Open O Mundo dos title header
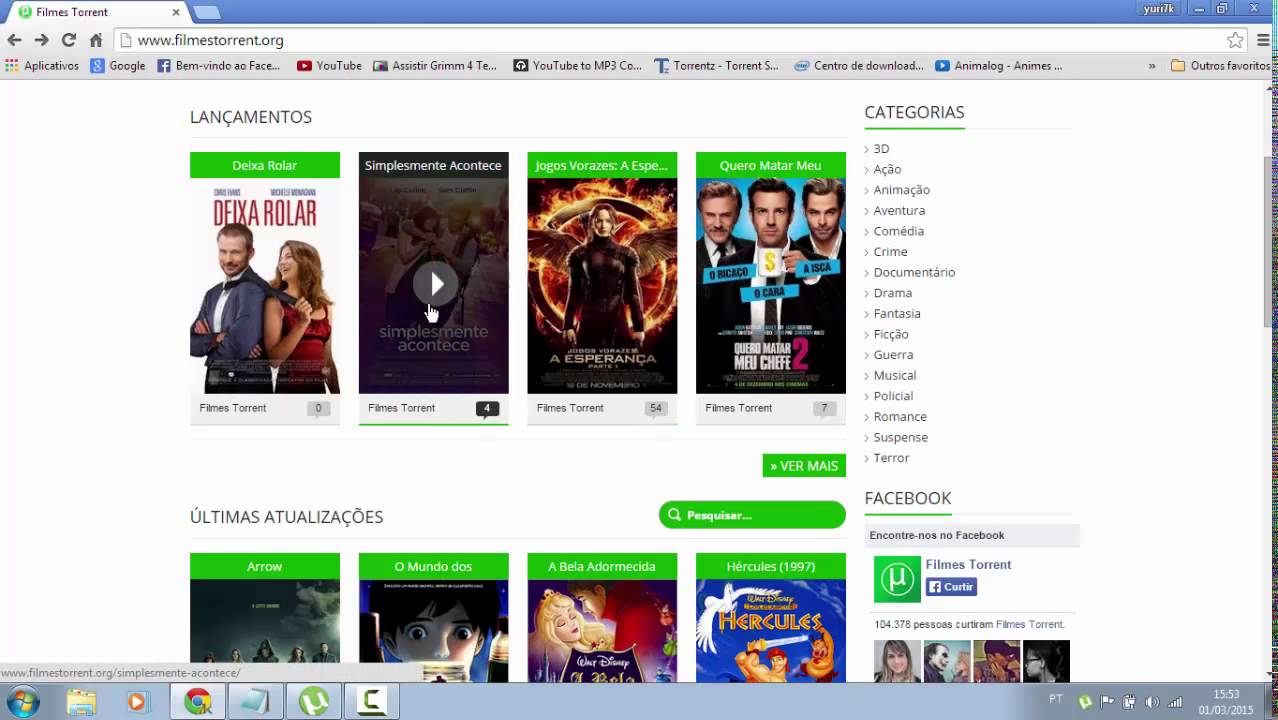The image size is (1278, 720). point(434,566)
